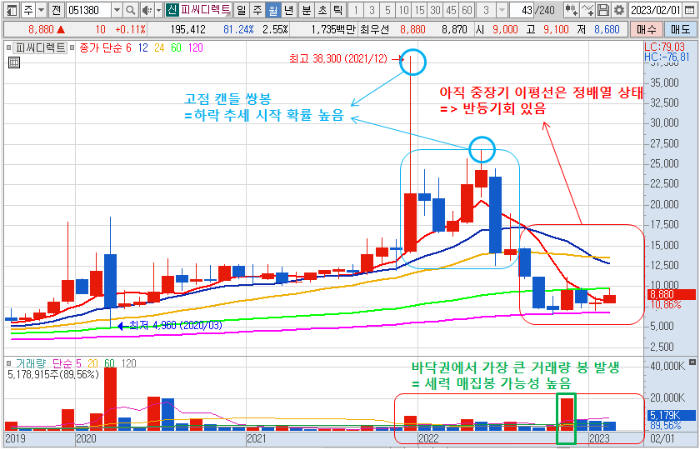
Task: Select the monthly 월 period tab
Action: tap(273, 10)
